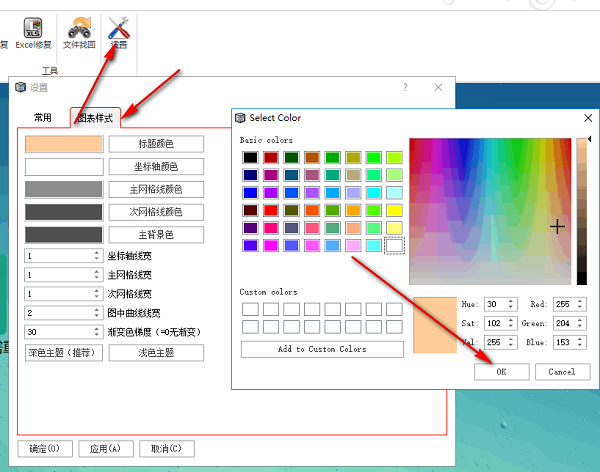600x472 pixels.
Task: Click Cancel in Select Color dialog
Action: coord(562,372)
